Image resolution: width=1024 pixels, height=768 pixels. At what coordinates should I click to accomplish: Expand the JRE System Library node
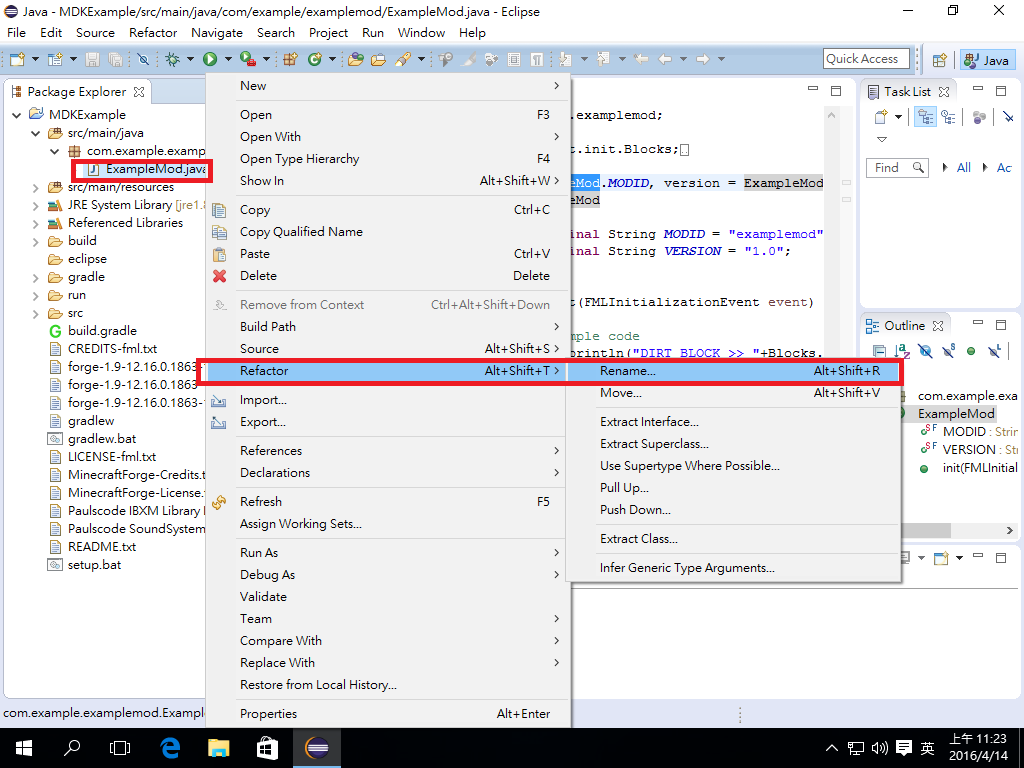point(35,206)
